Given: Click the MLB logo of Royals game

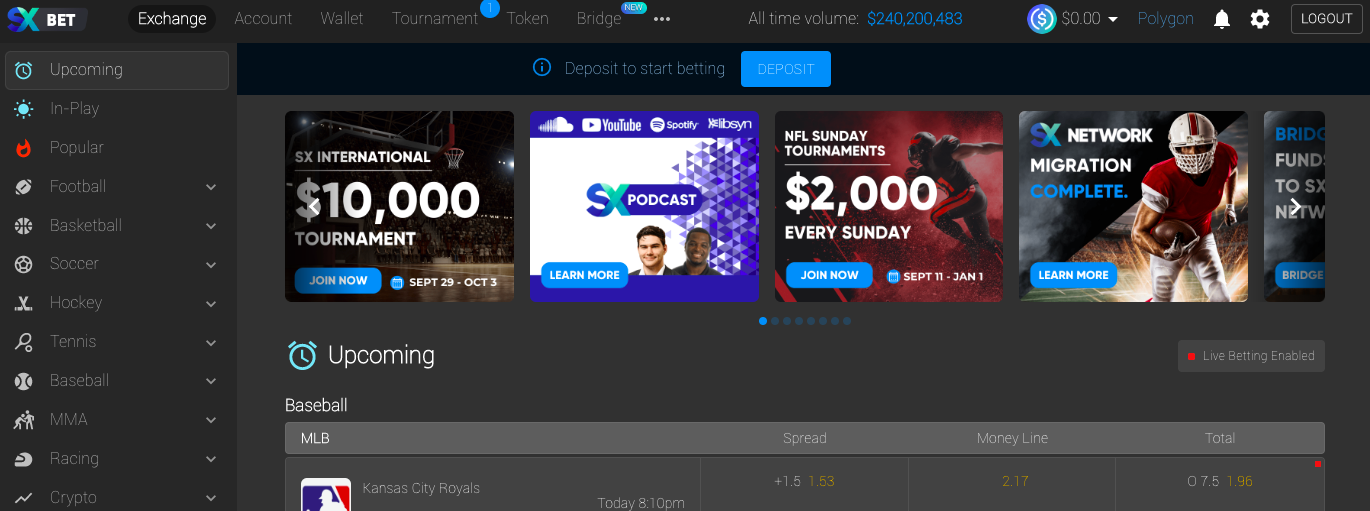Looking at the screenshot, I should click(x=326, y=495).
